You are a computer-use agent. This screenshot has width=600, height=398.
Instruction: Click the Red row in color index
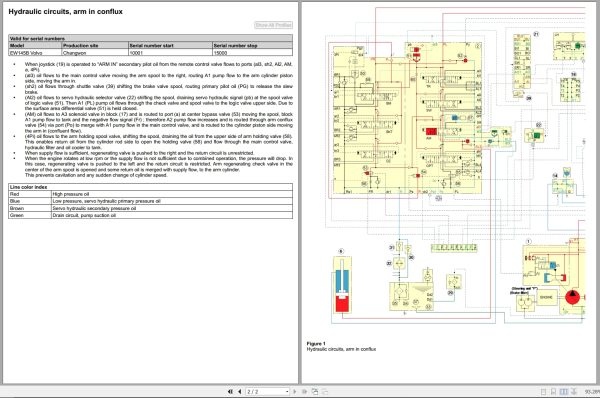click(150, 194)
